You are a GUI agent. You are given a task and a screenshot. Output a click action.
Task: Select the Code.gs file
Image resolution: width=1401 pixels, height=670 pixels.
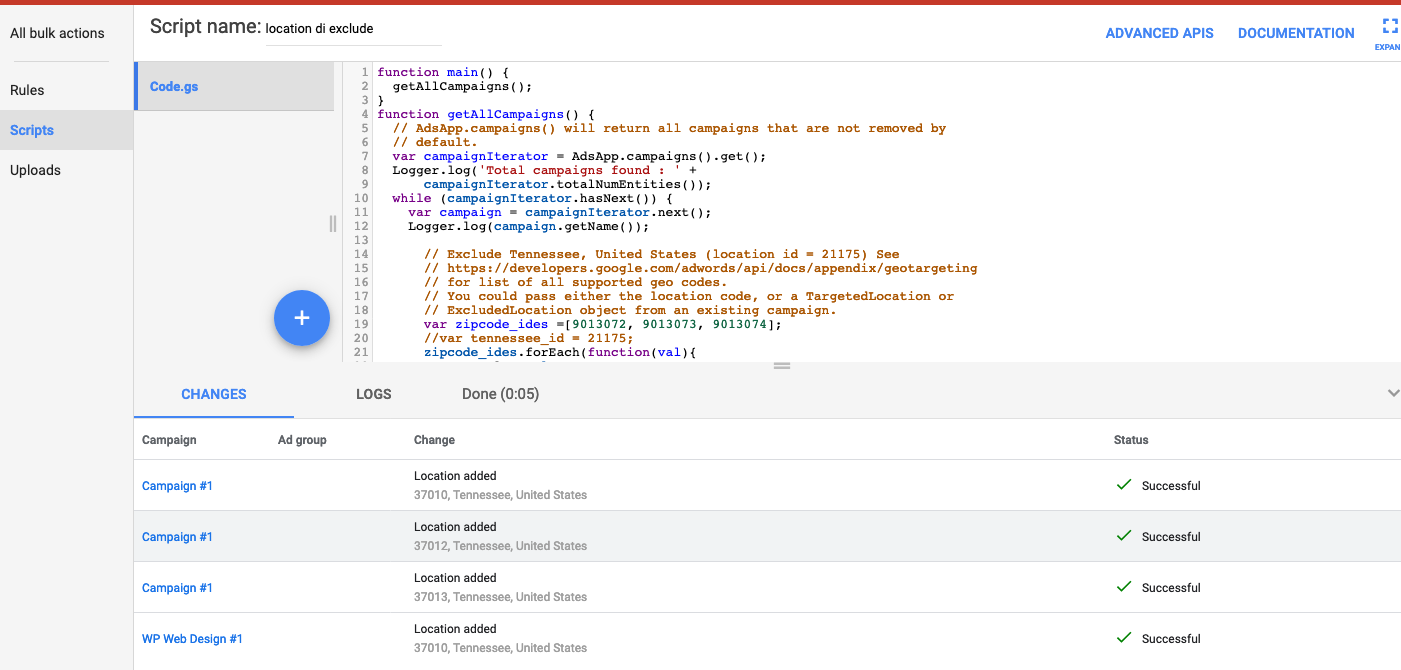pos(174,87)
